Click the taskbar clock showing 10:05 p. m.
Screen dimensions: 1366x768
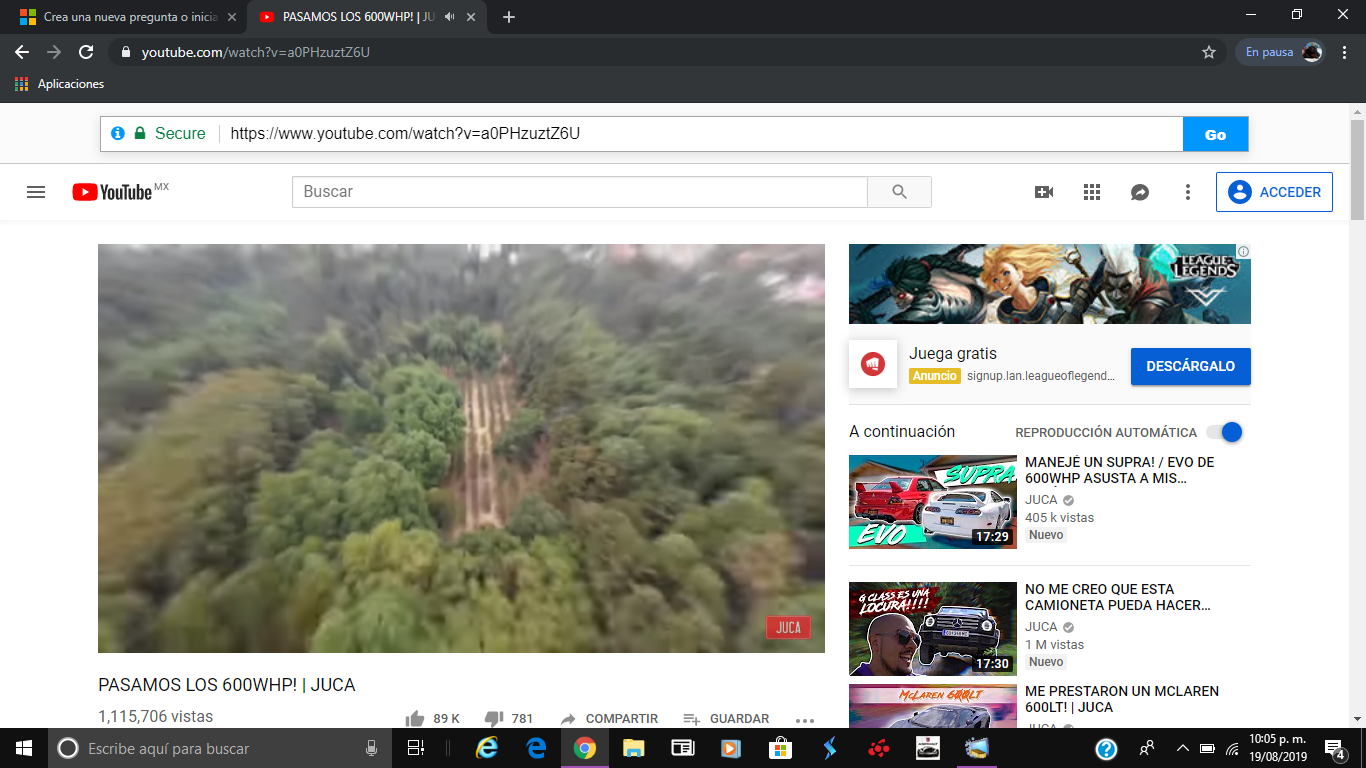pos(1279,748)
